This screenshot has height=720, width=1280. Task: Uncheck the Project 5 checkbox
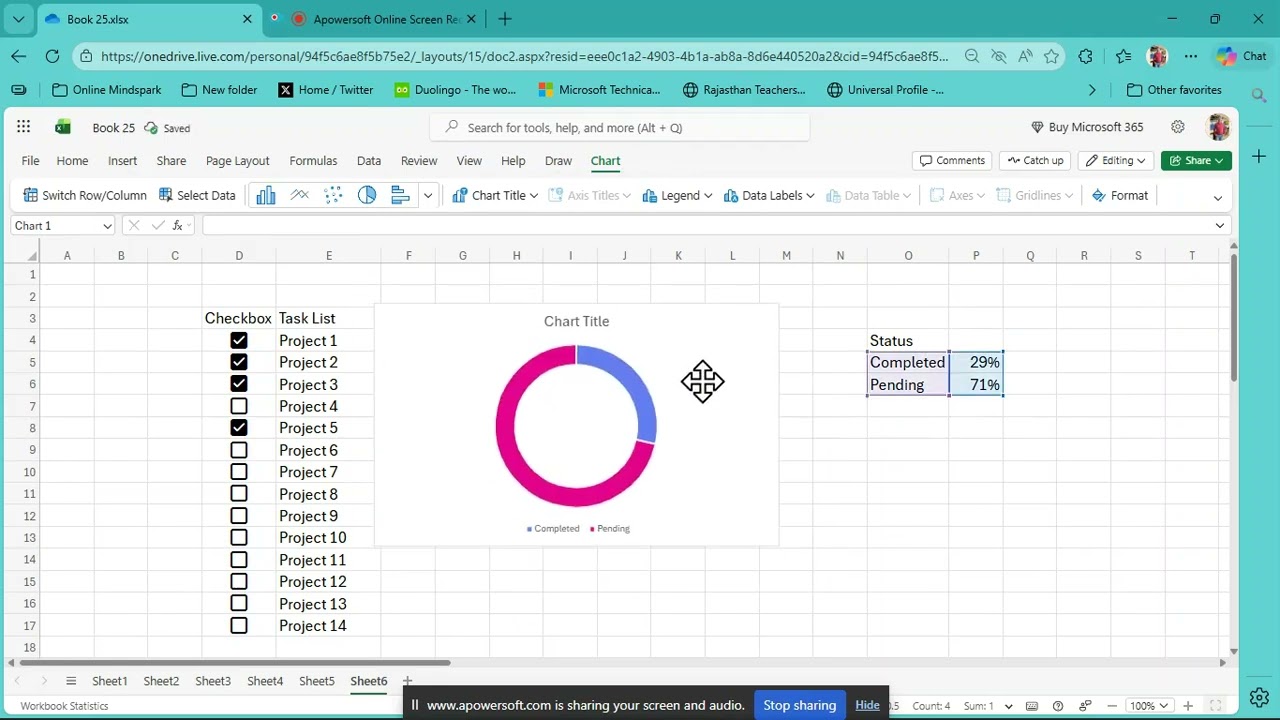239,428
